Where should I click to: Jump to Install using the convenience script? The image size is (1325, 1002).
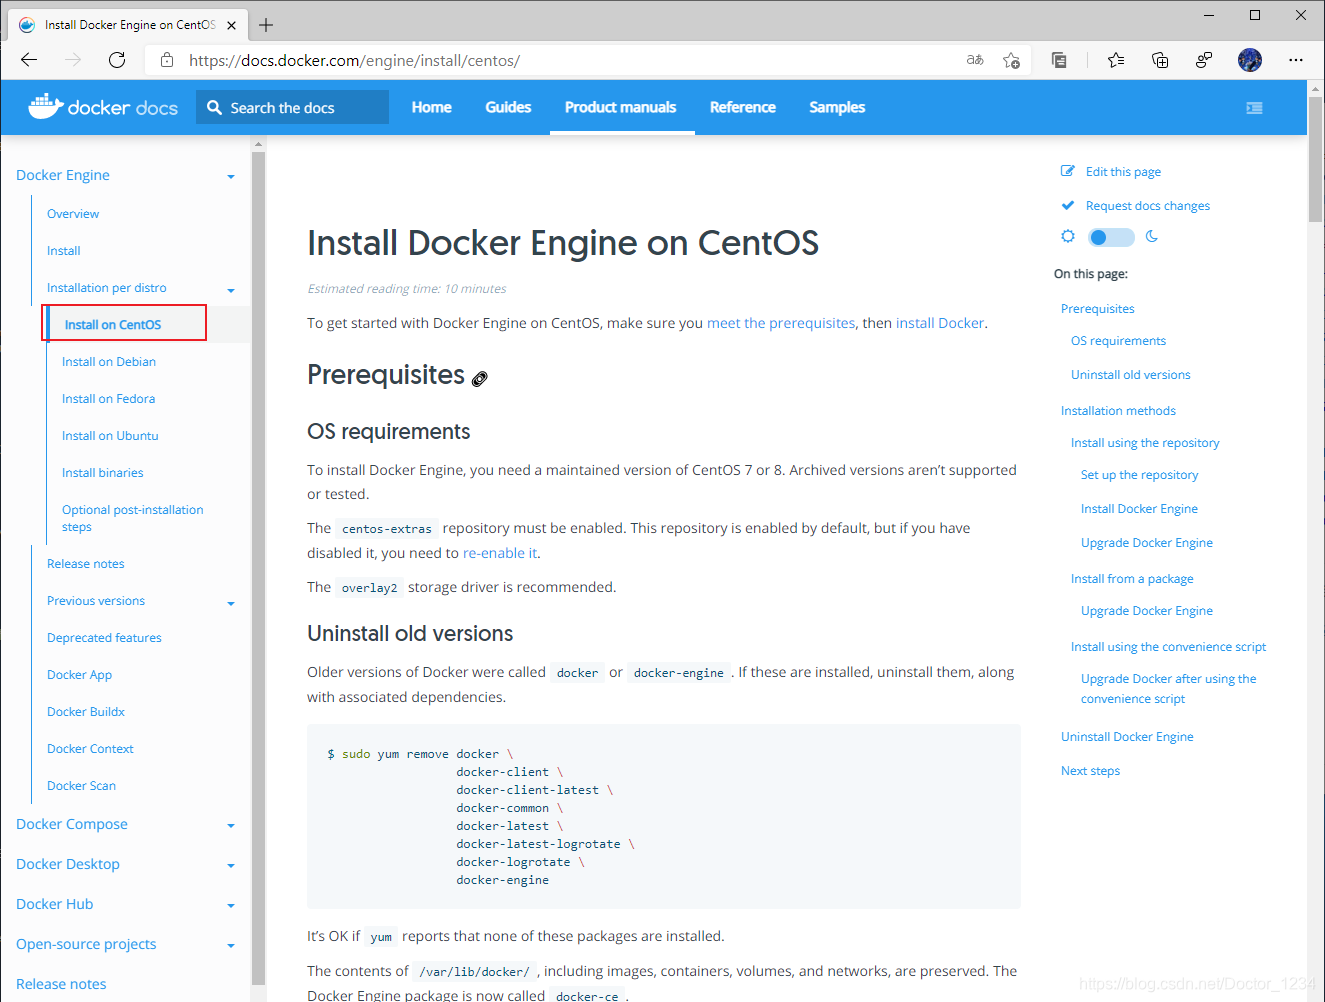click(1168, 647)
